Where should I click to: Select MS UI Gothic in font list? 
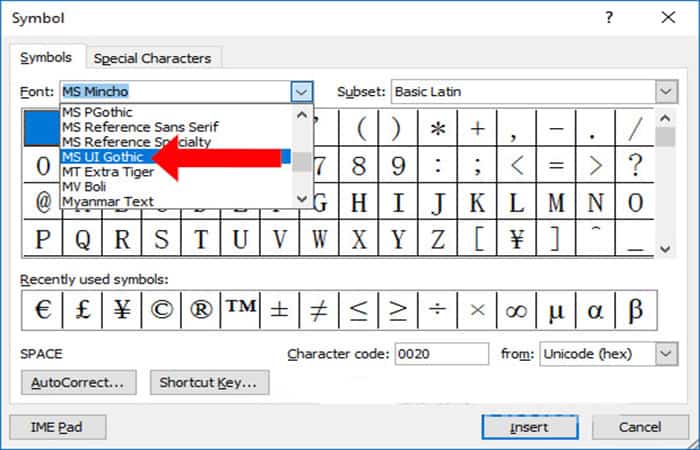pyautogui.click(x=176, y=157)
